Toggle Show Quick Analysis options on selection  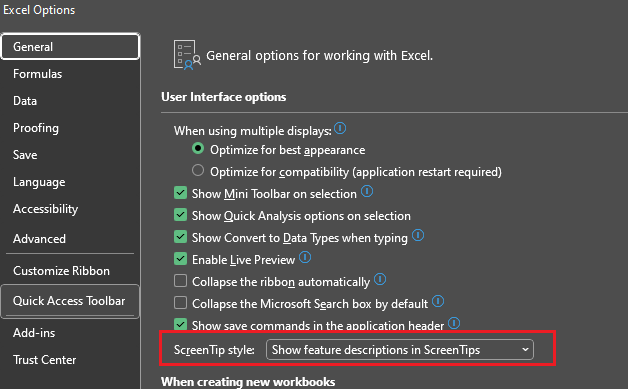tap(180, 215)
